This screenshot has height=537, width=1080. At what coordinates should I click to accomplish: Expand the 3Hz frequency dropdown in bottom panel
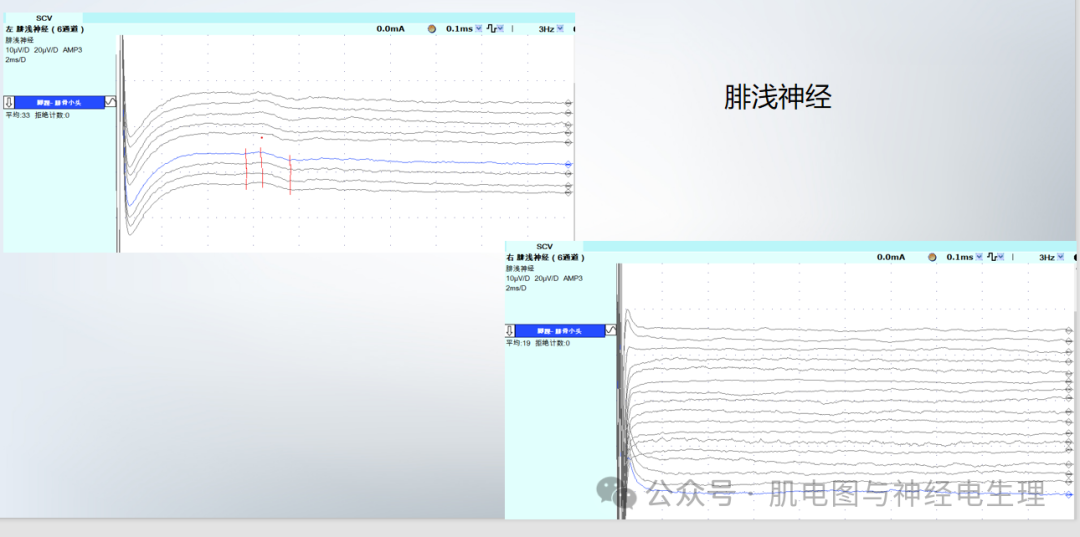pos(1060,257)
